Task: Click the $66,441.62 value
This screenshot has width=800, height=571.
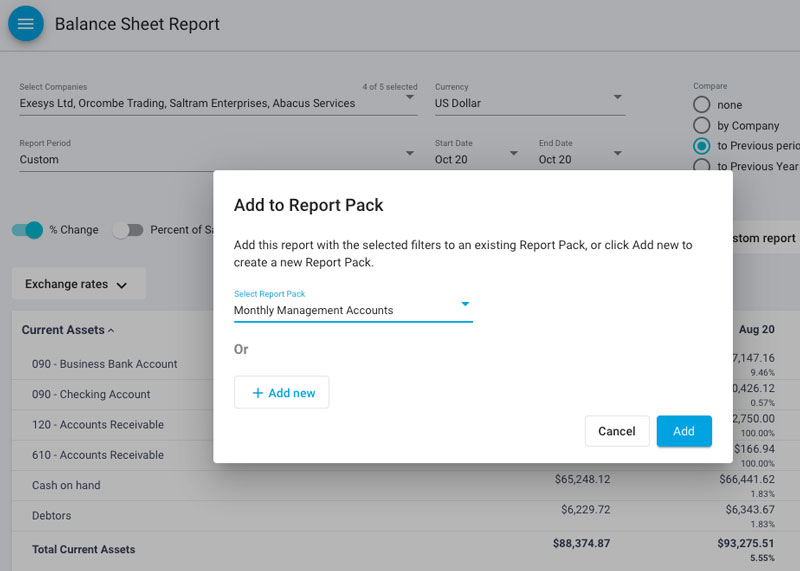Action: (x=747, y=479)
